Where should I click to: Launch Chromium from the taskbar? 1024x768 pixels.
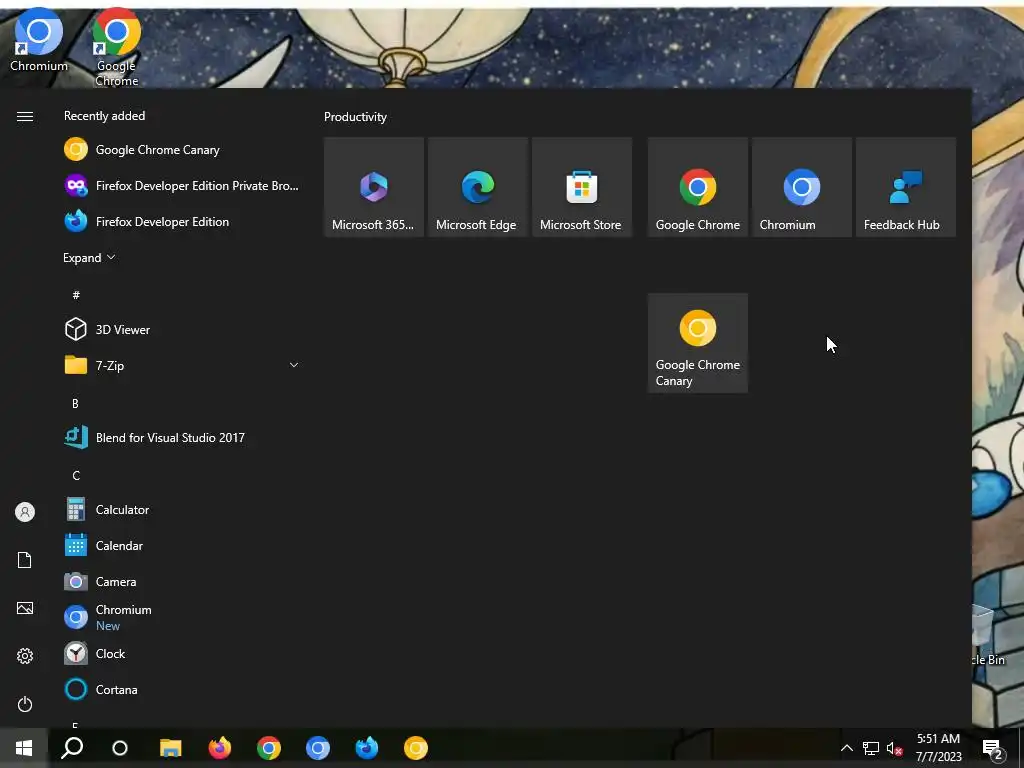pyautogui.click(x=317, y=748)
